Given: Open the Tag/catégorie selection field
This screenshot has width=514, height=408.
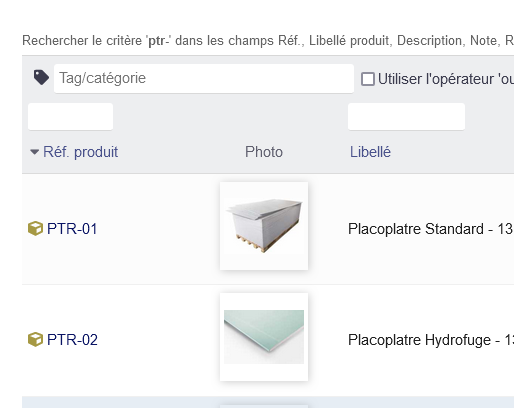Looking at the screenshot, I should [x=204, y=78].
